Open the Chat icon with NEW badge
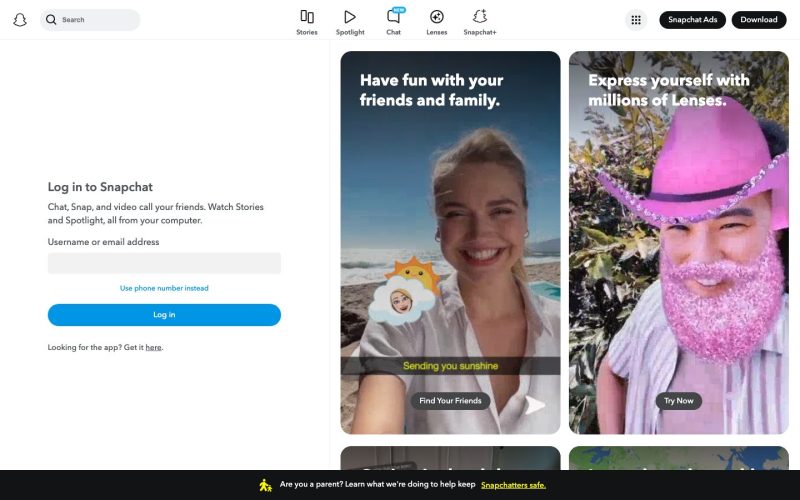Image resolution: width=800 pixels, height=500 pixels. click(x=393, y=16)
